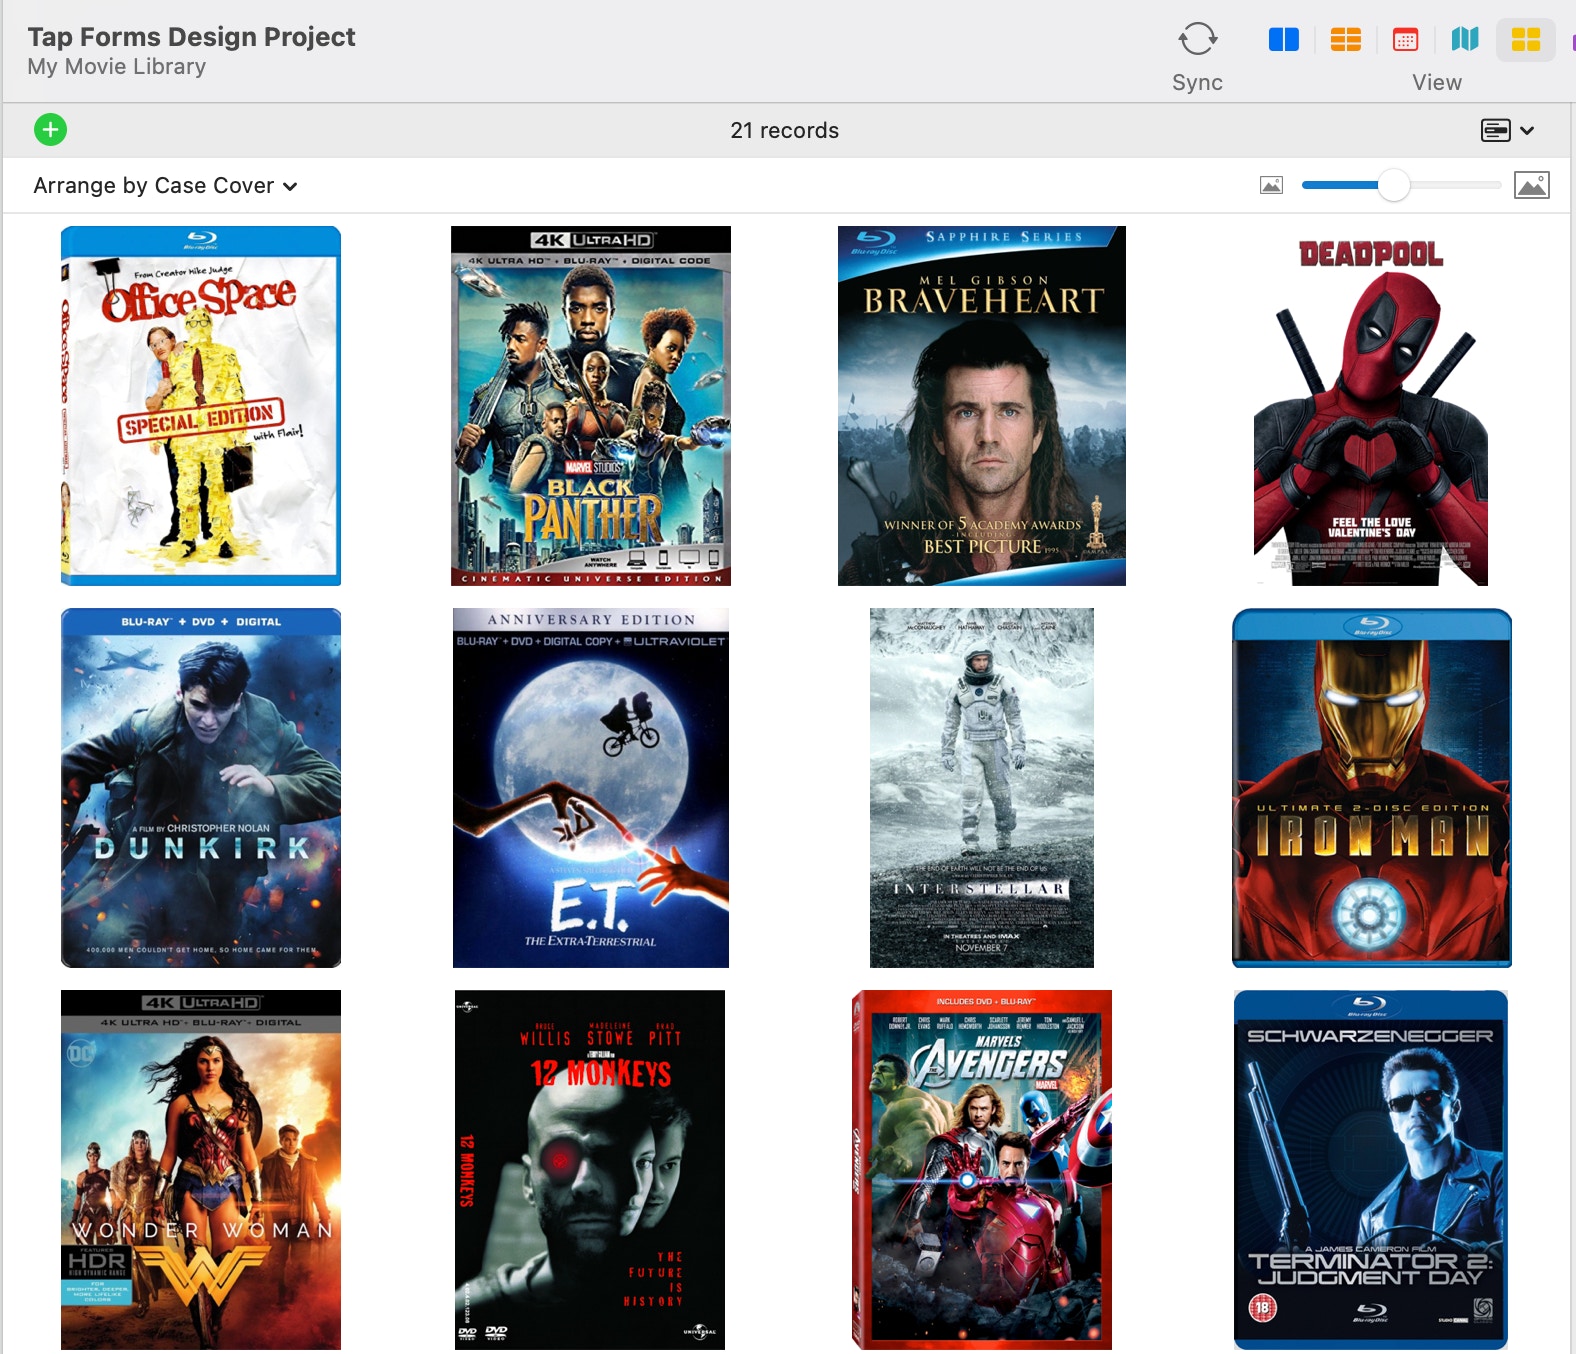Open the Arrange by Case Cover dropdown
This screenshot has width=1576, height=1354.
point(165,186)
